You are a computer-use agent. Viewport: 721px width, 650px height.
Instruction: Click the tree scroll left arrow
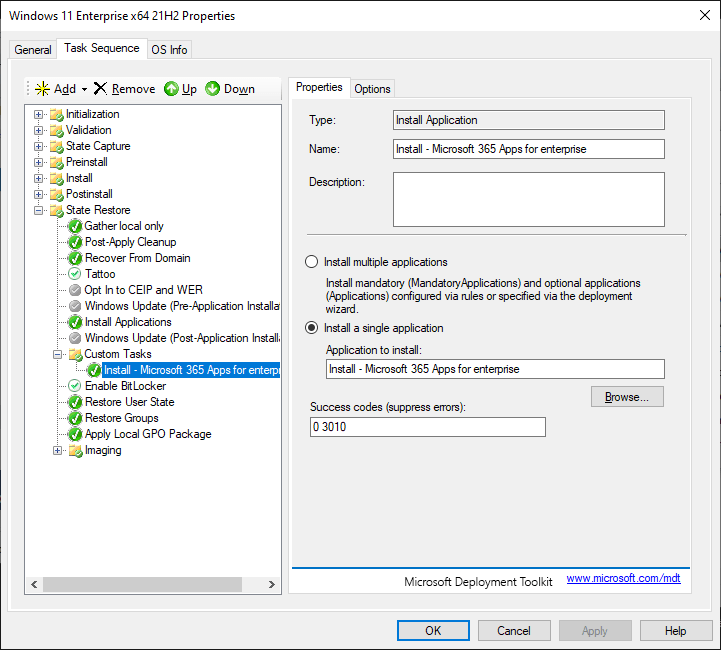34,584
